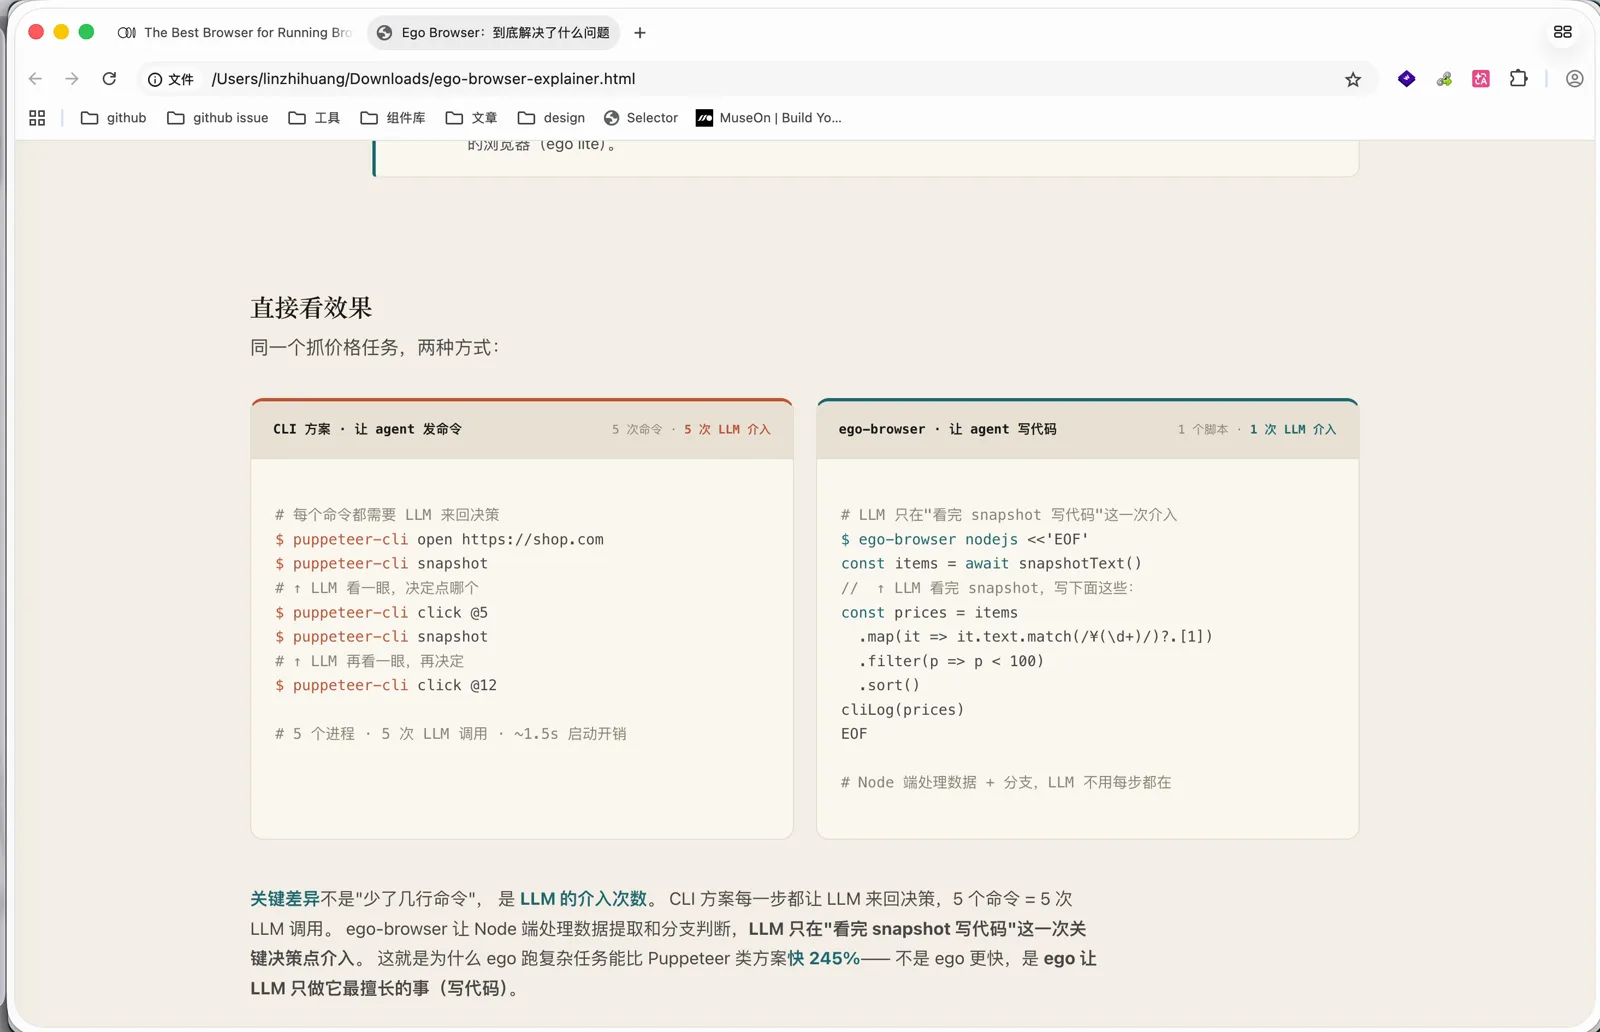1600x1032 pixels.
Task: Click the 直接看效果 heading
Action: 311,308
